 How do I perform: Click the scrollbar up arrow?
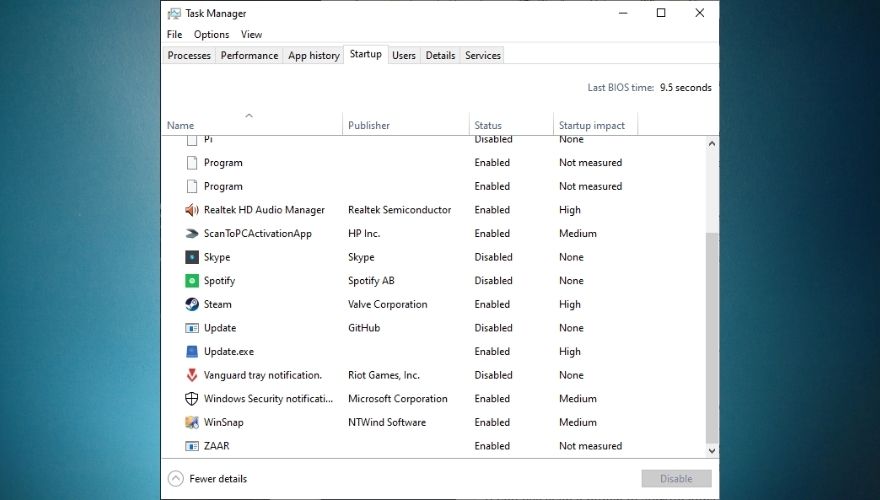tap(712, 144)
